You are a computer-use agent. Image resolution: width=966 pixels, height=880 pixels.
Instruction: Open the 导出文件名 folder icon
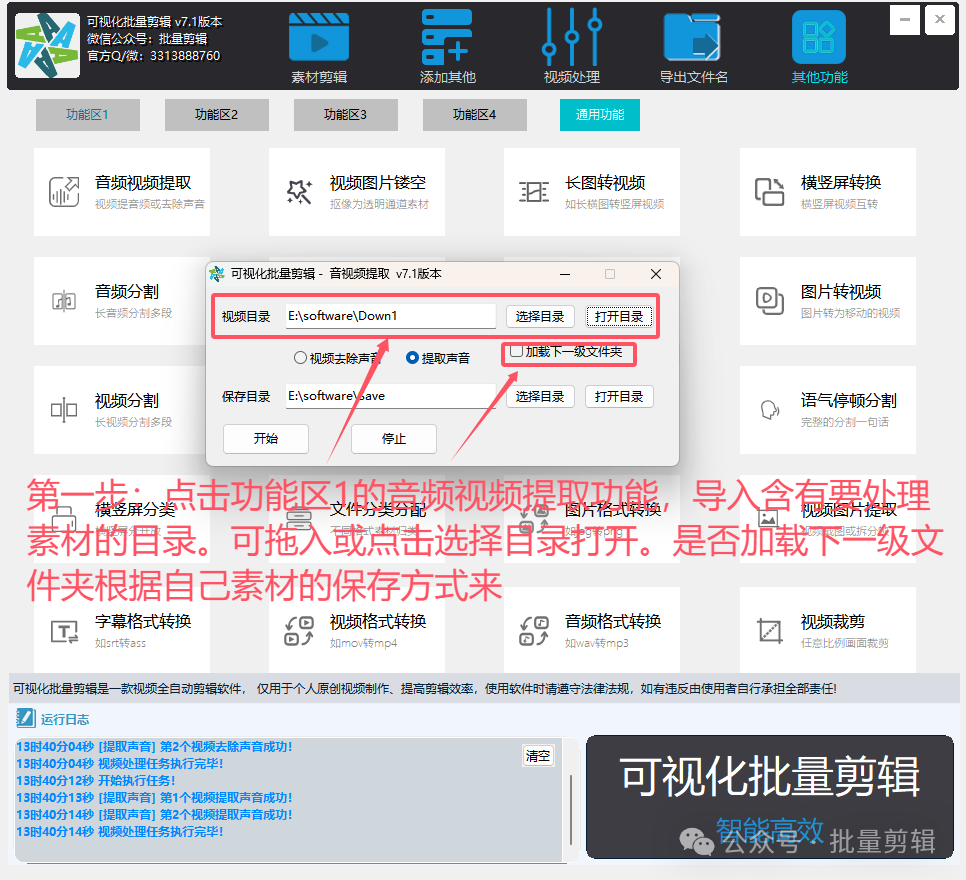692,38
